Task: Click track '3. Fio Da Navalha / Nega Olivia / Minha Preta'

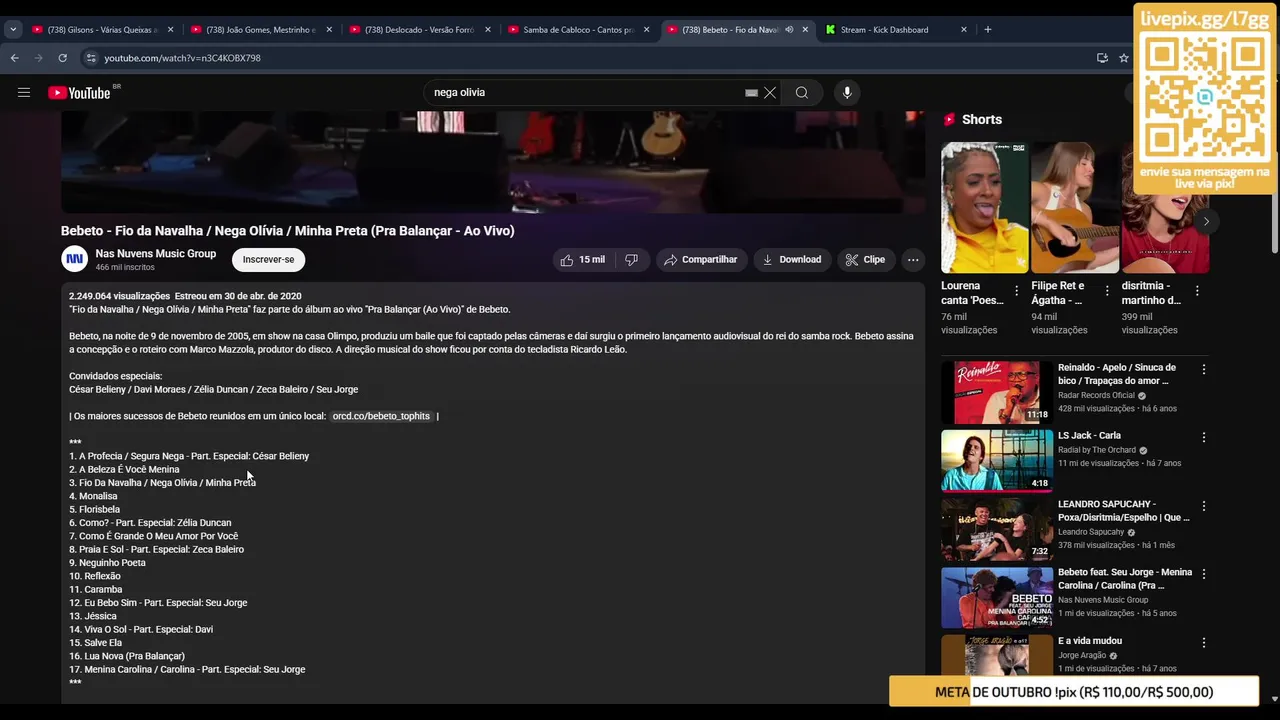Action: pyautogui.click(x=163, y=483)
